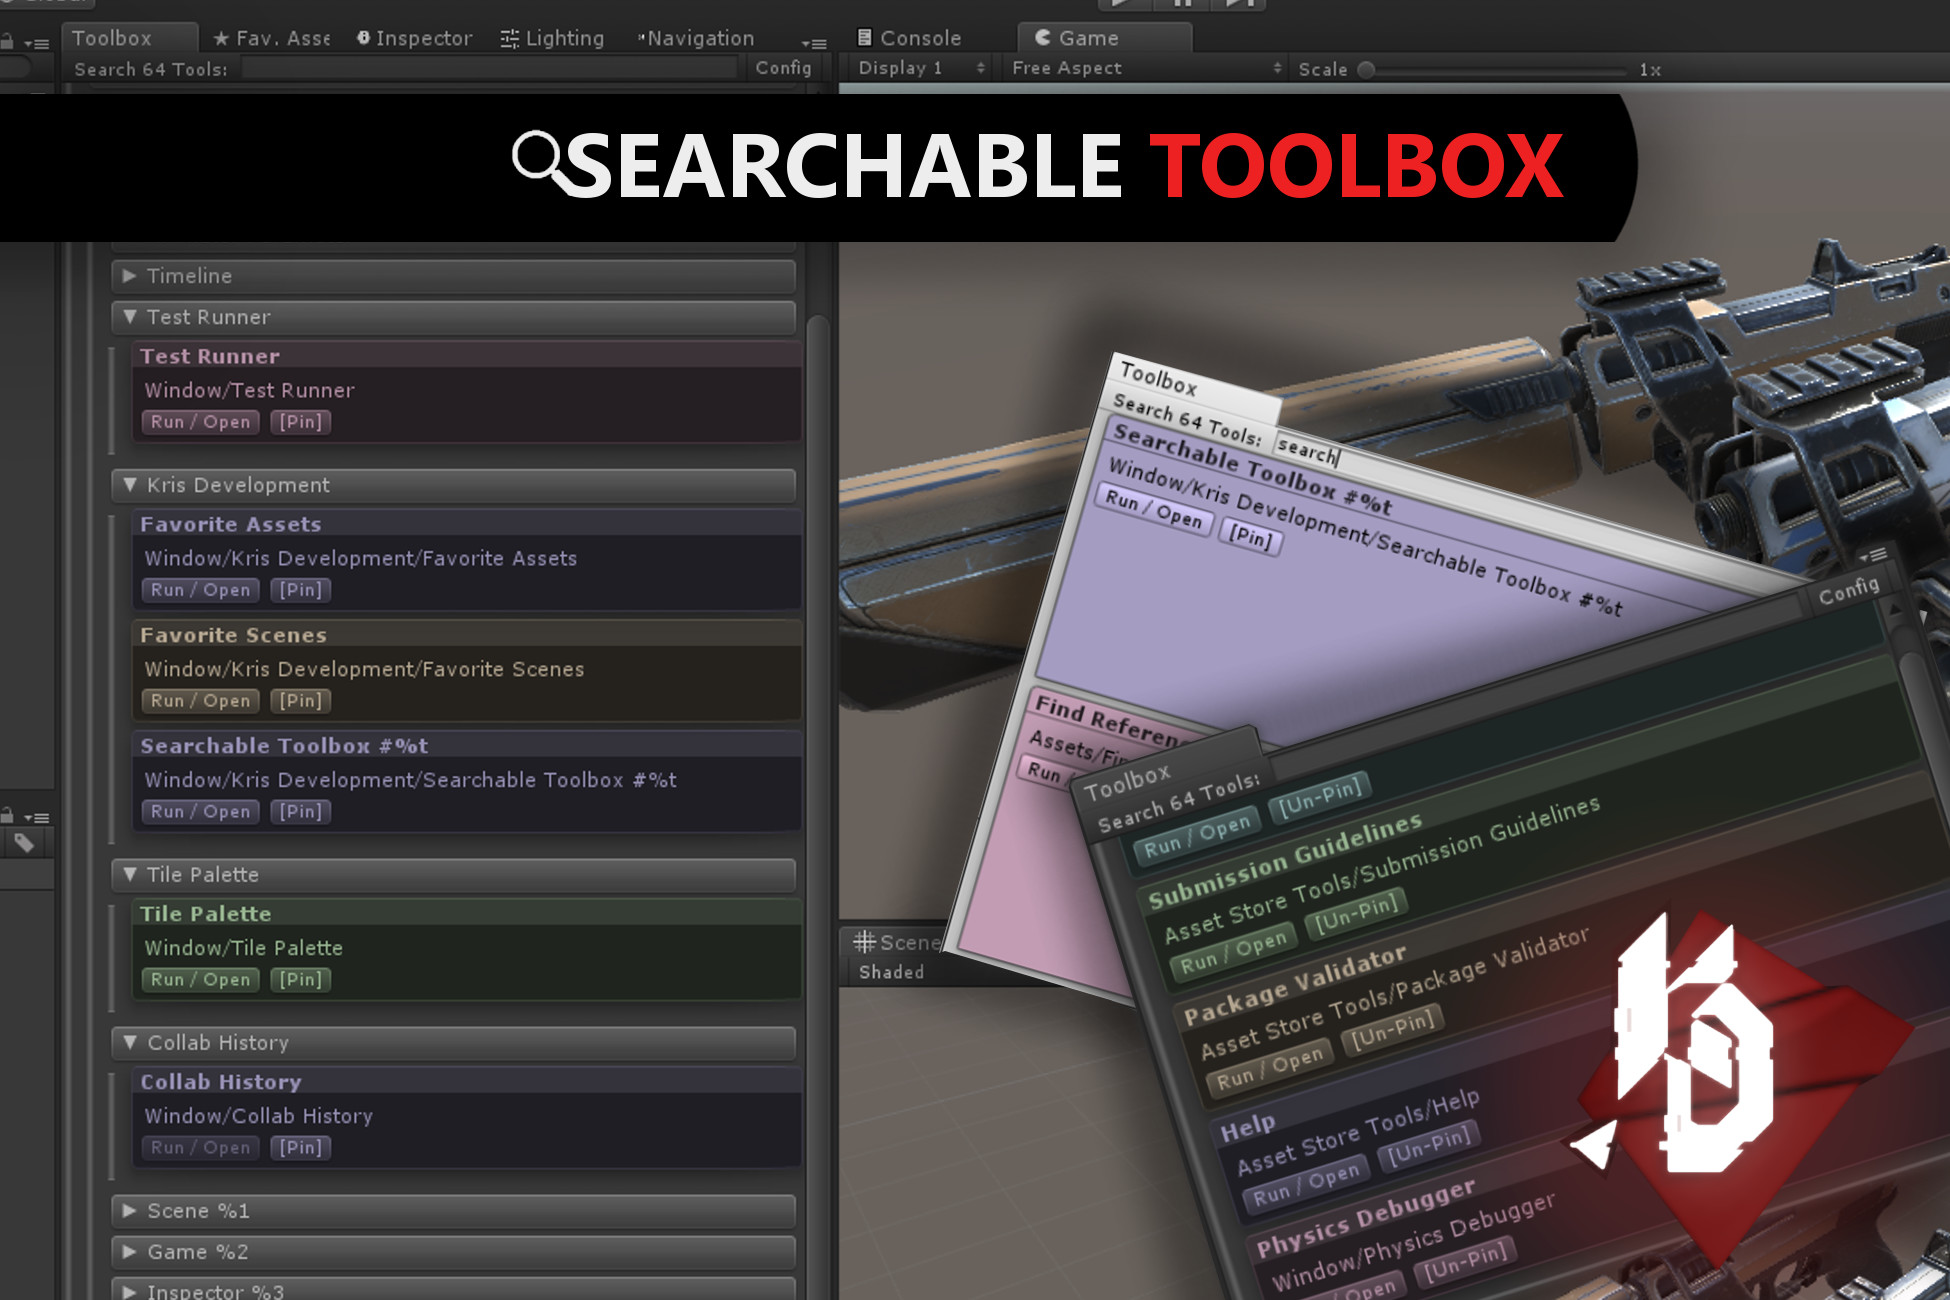This screenshot has height=1300, width=1950.
Task: Open the Fav. Assets tab
Action: click(x=271, y=38)
